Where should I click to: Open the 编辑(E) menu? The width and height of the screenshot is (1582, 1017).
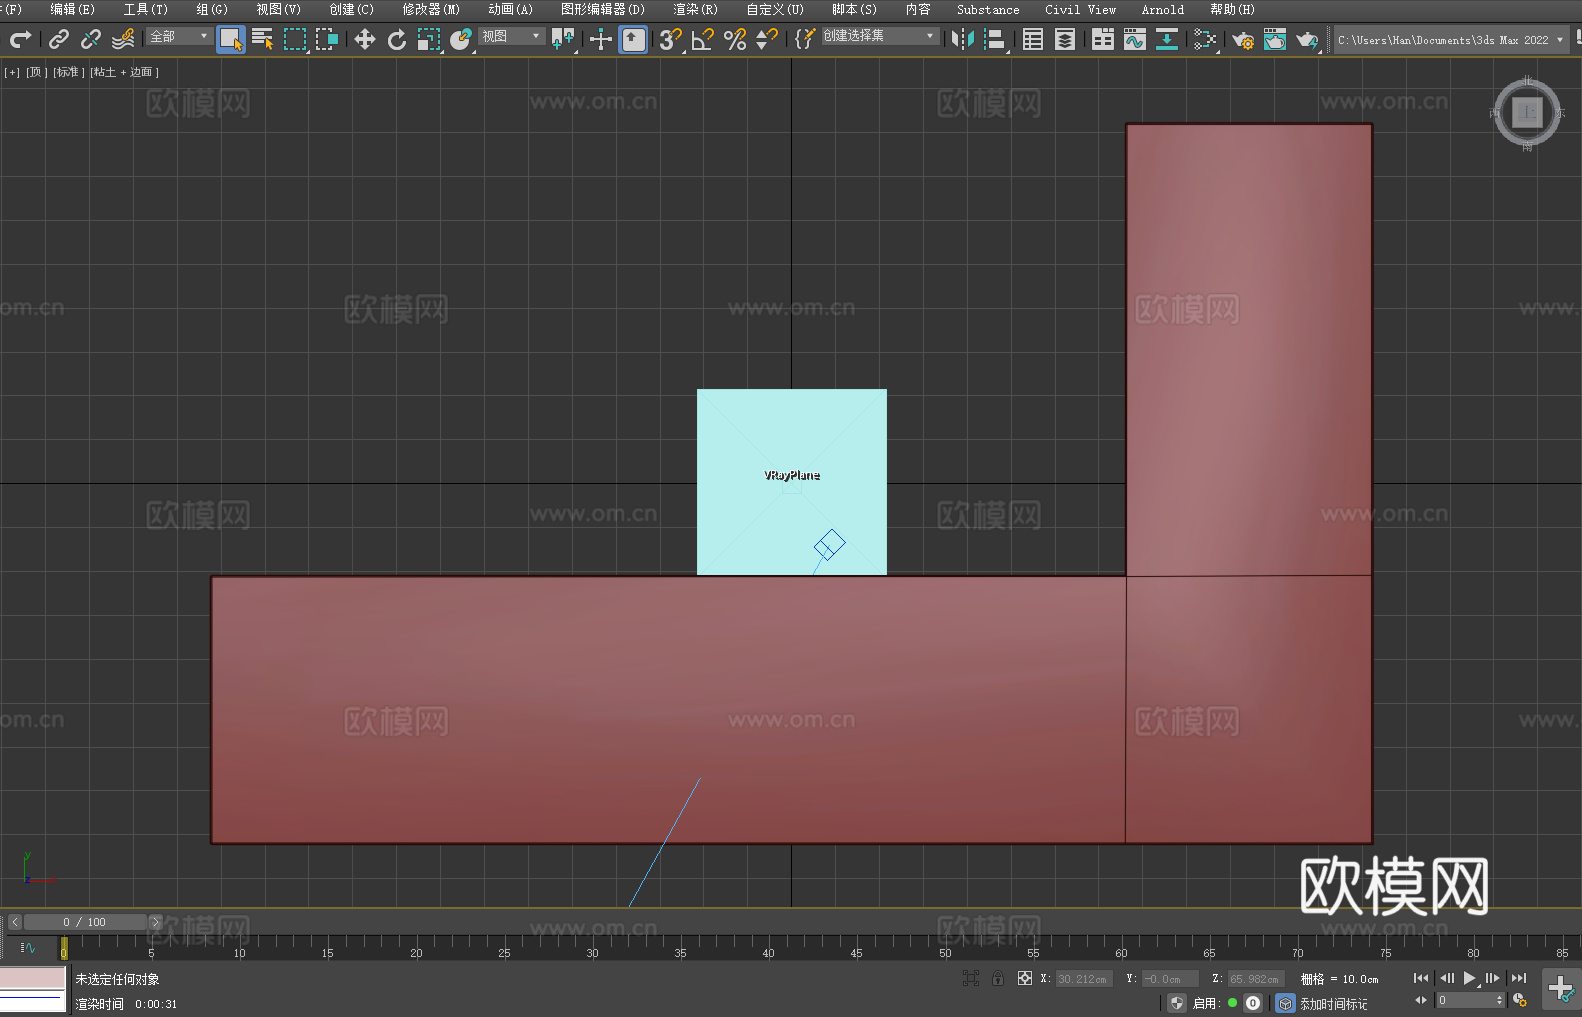pos(72,9)
